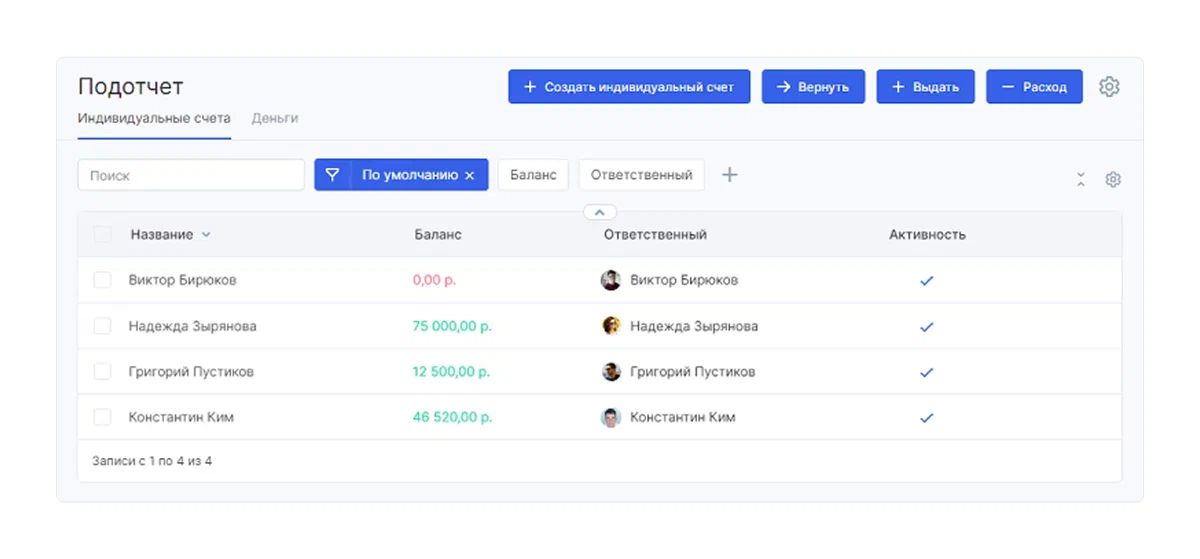This screenshot has height=559, width=1200.
Task: Remove the По умолчанию filter with X
Action: [x=470, y=175]
